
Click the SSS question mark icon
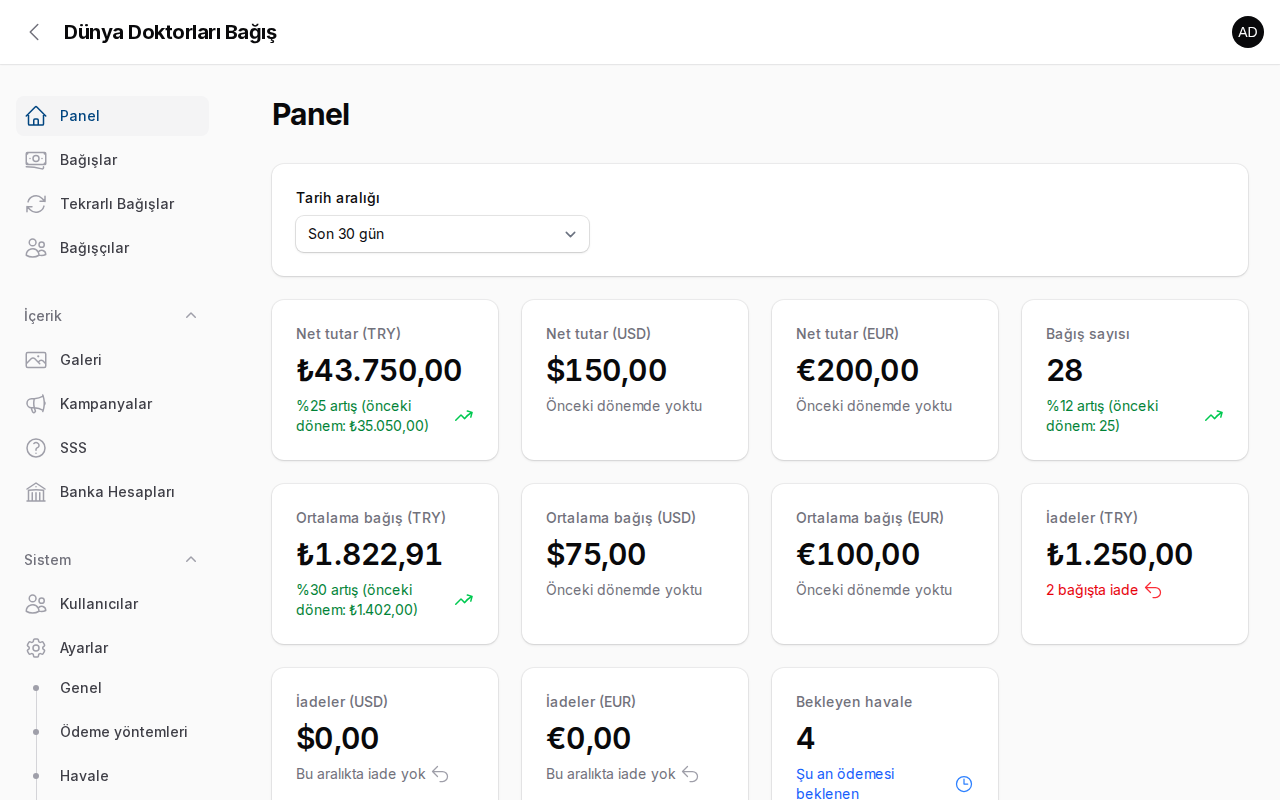36,448
